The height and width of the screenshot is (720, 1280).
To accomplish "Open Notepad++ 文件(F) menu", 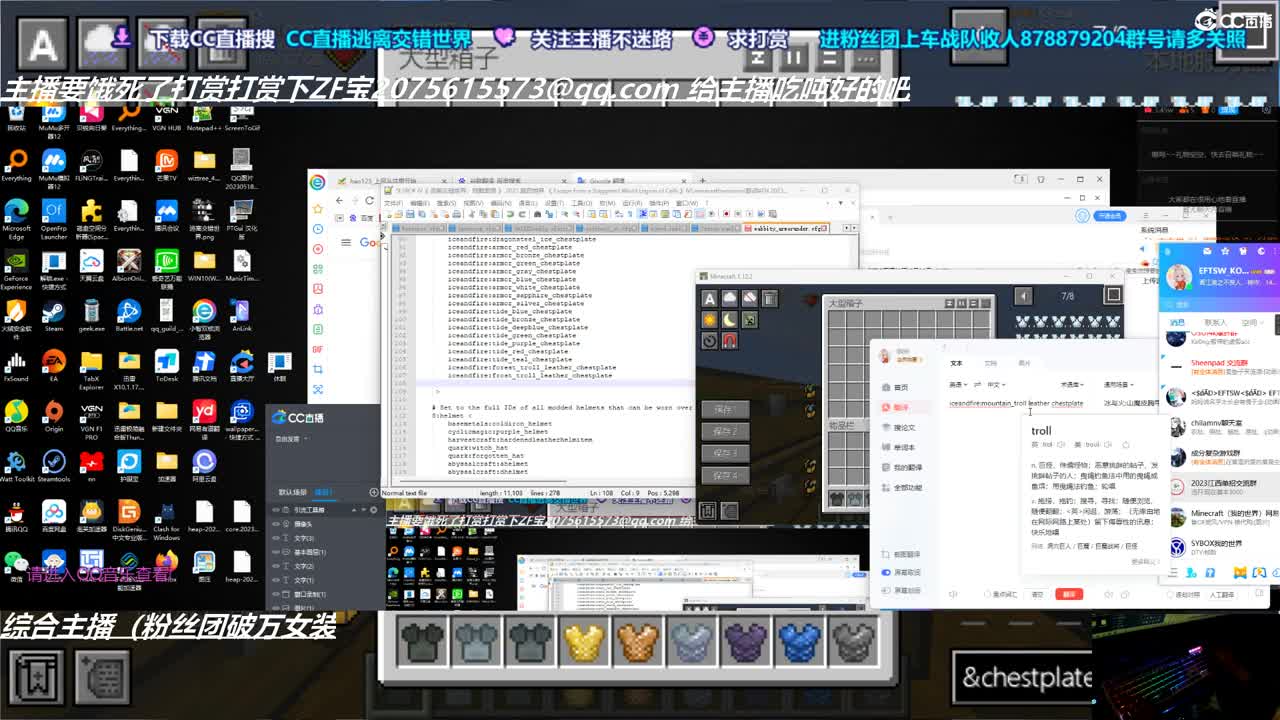I will (x=394, y=203).
